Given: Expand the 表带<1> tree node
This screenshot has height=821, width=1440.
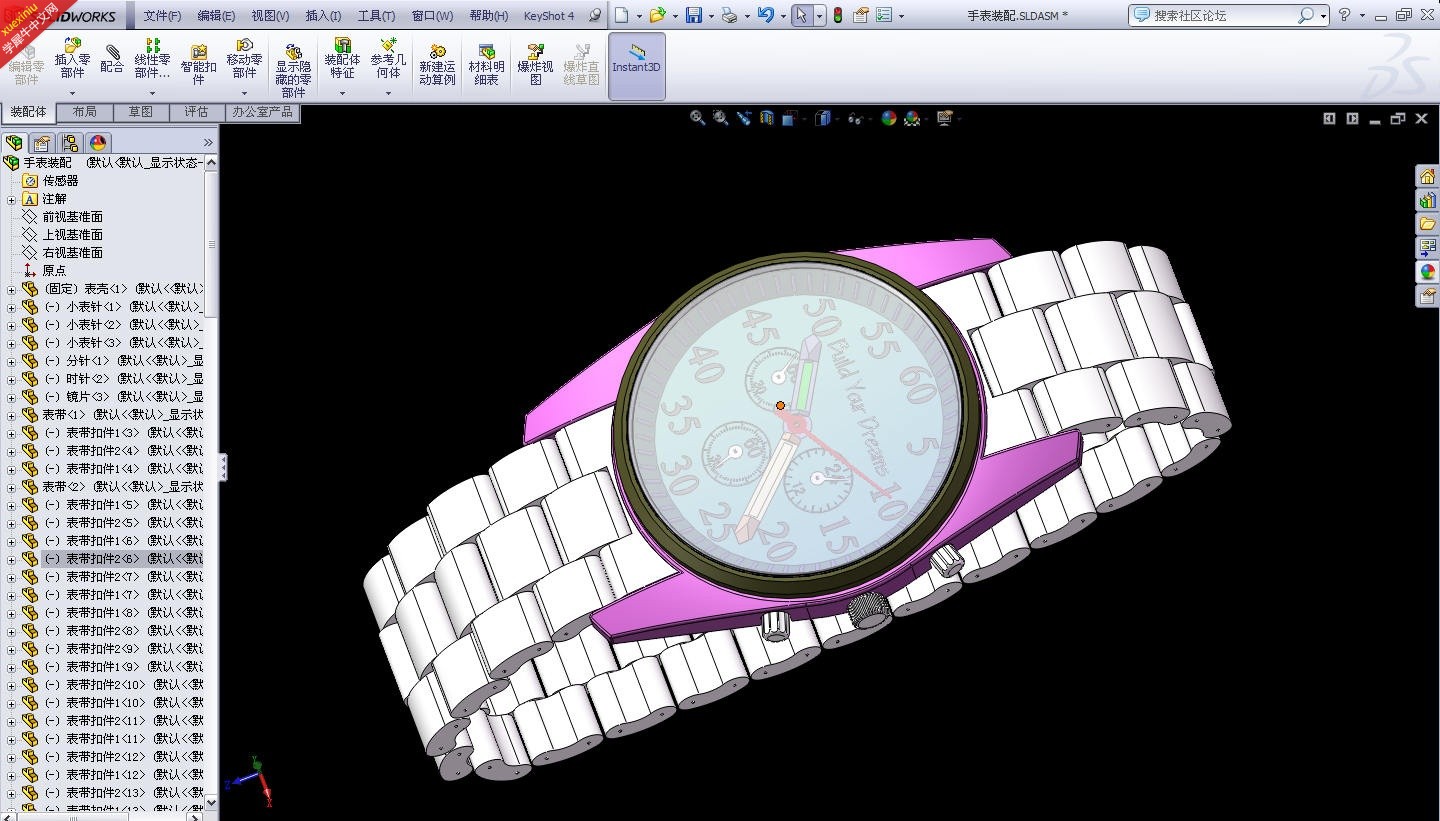Looking at the screenshot, I should (11, 415).
